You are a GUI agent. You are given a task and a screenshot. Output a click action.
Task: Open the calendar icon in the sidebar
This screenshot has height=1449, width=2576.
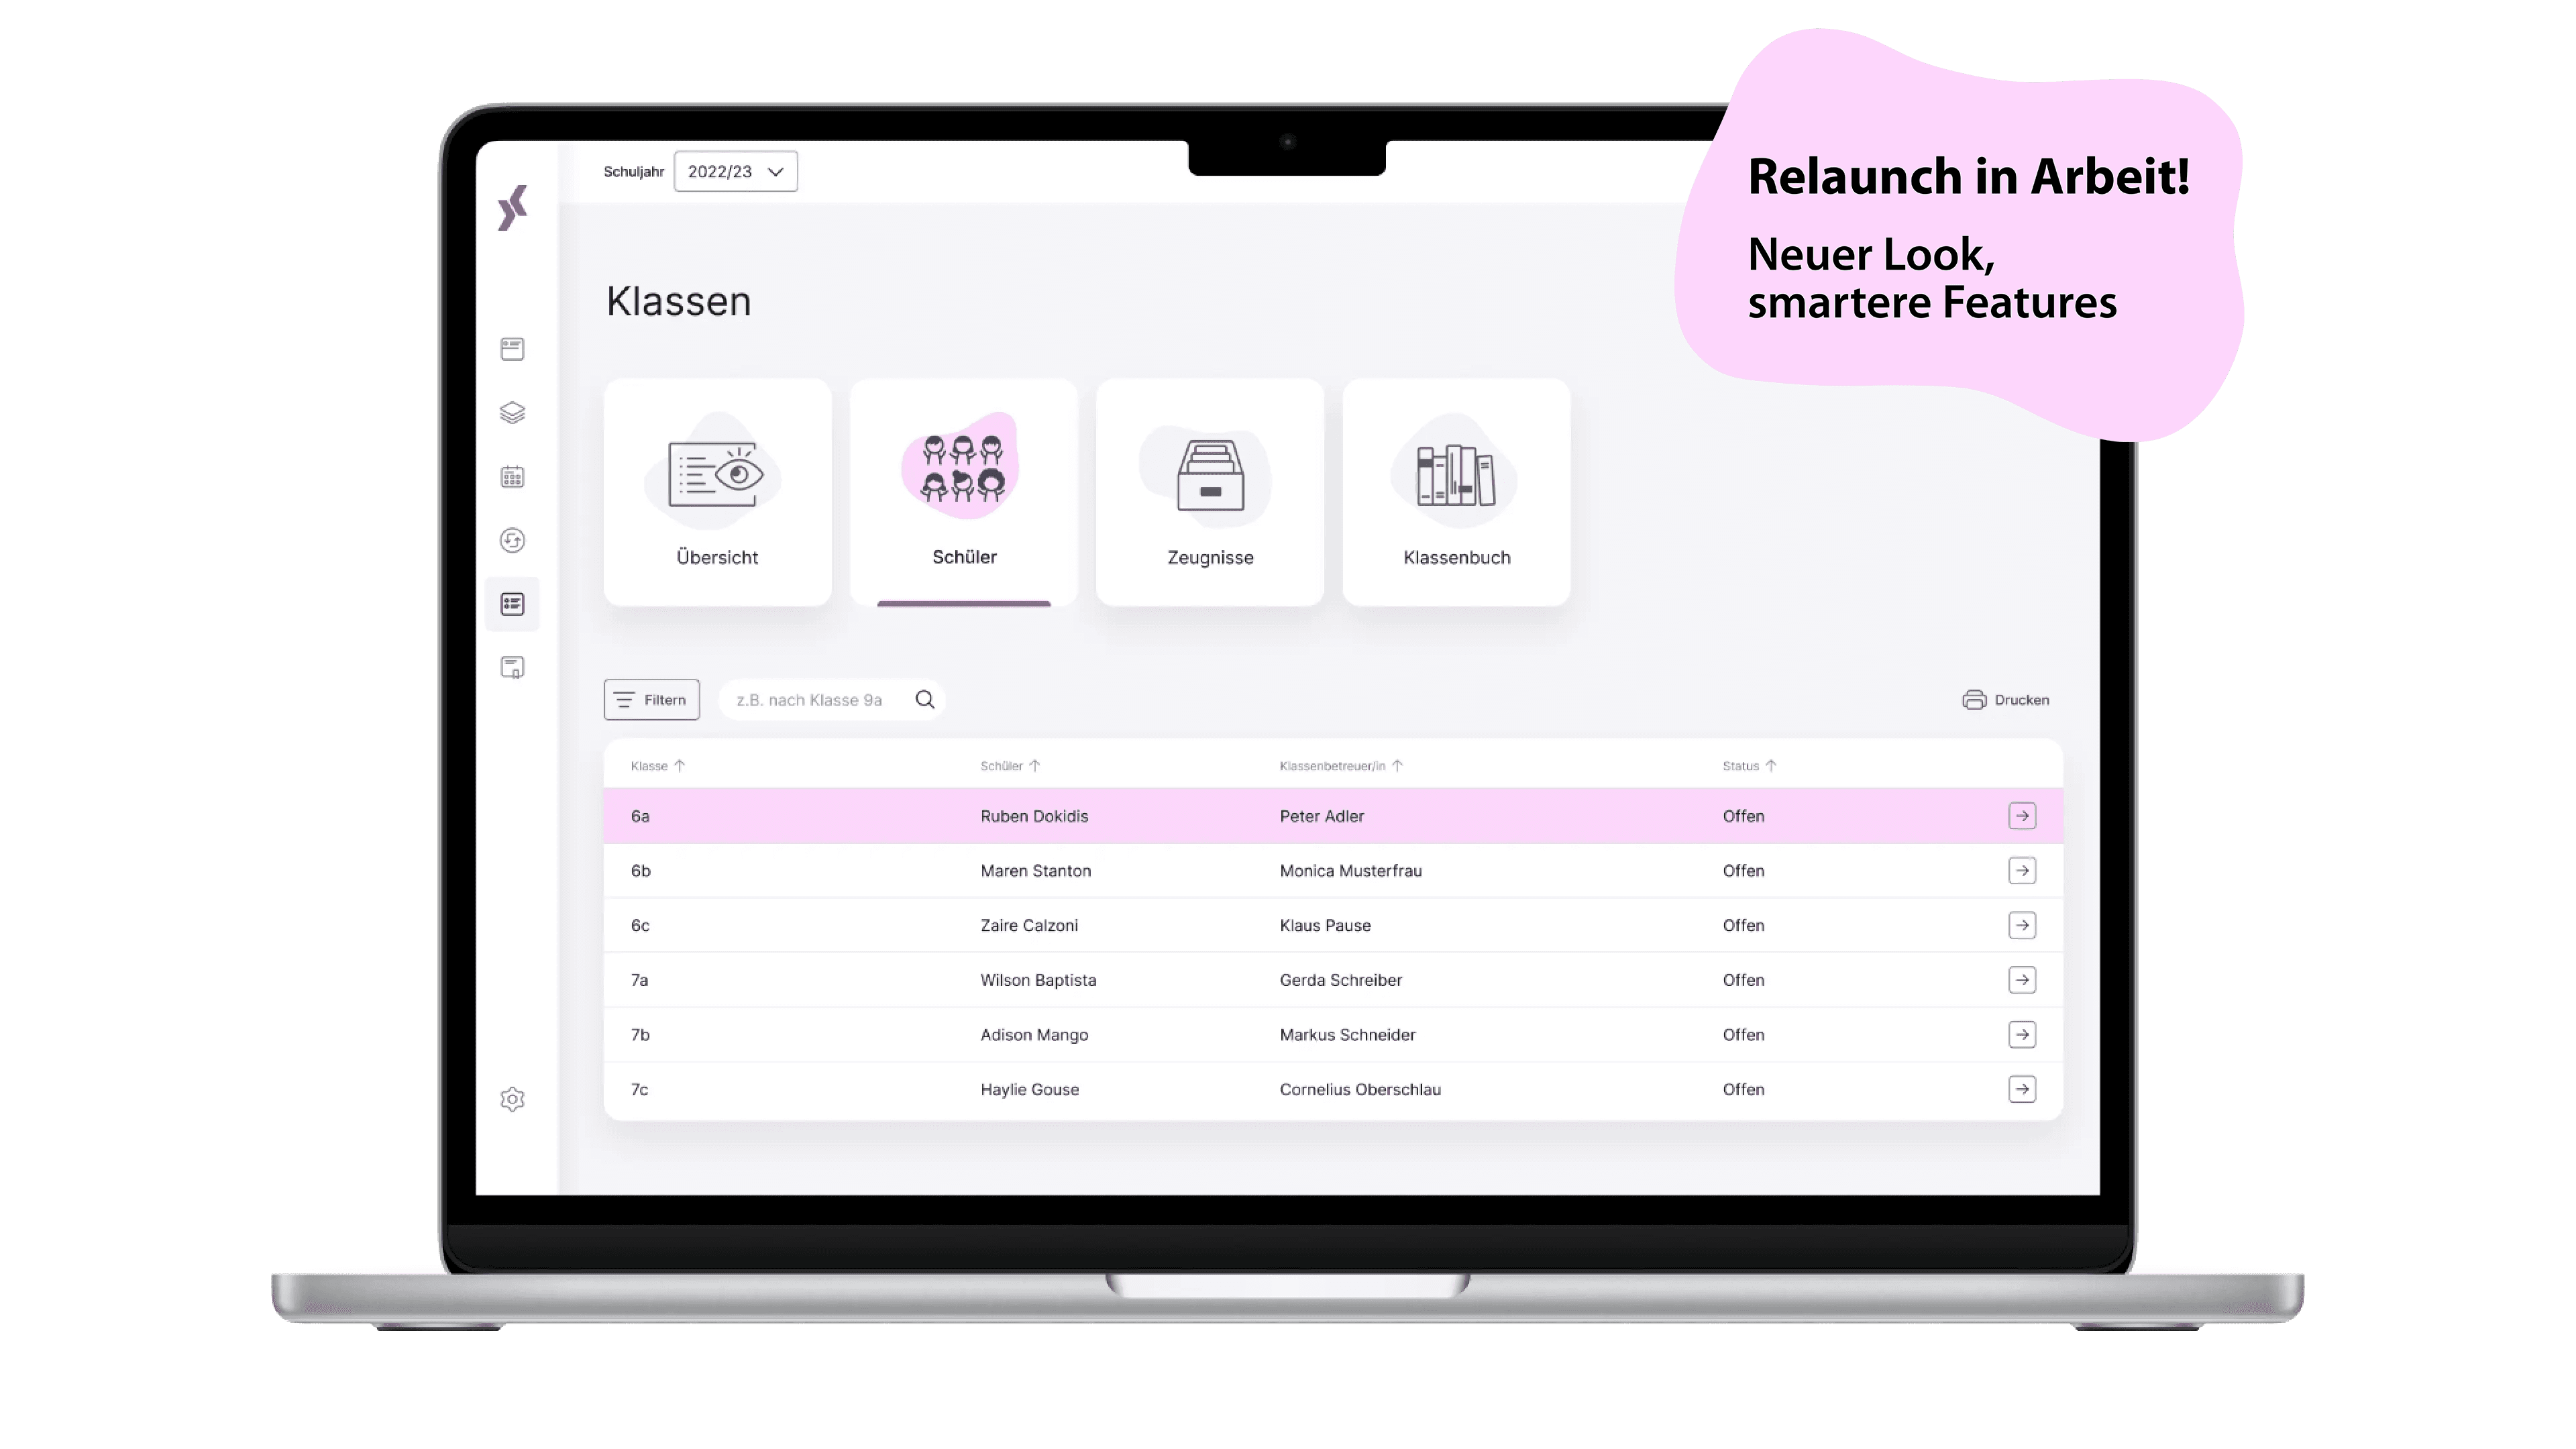(513, 477)
